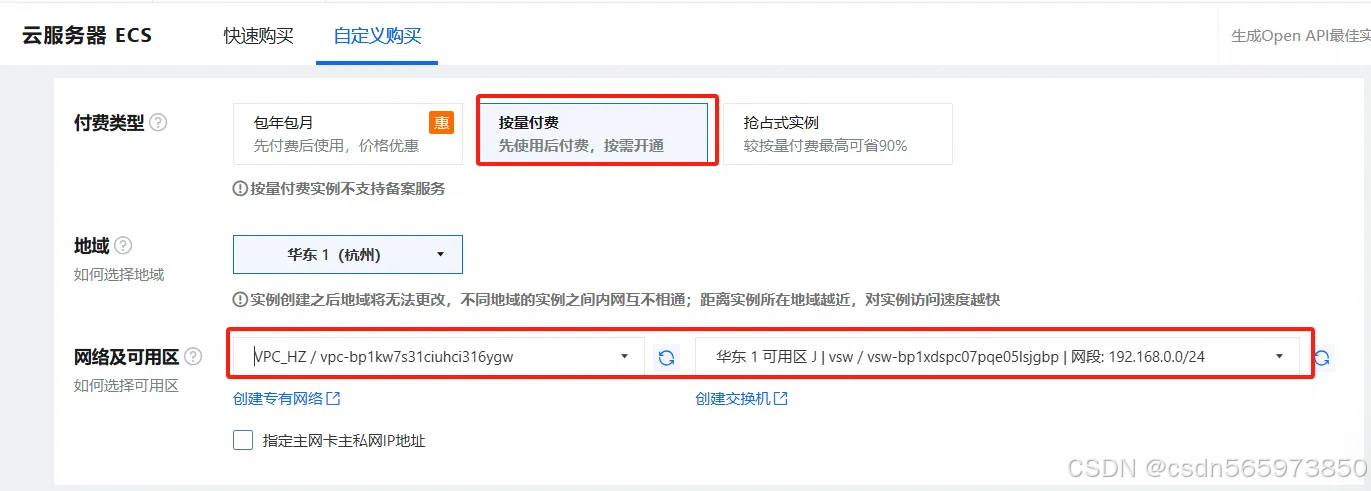Click the external-link icon beside 创建交换机
The height and width of the screenshot is (491, 1371).
pos(781,399)
